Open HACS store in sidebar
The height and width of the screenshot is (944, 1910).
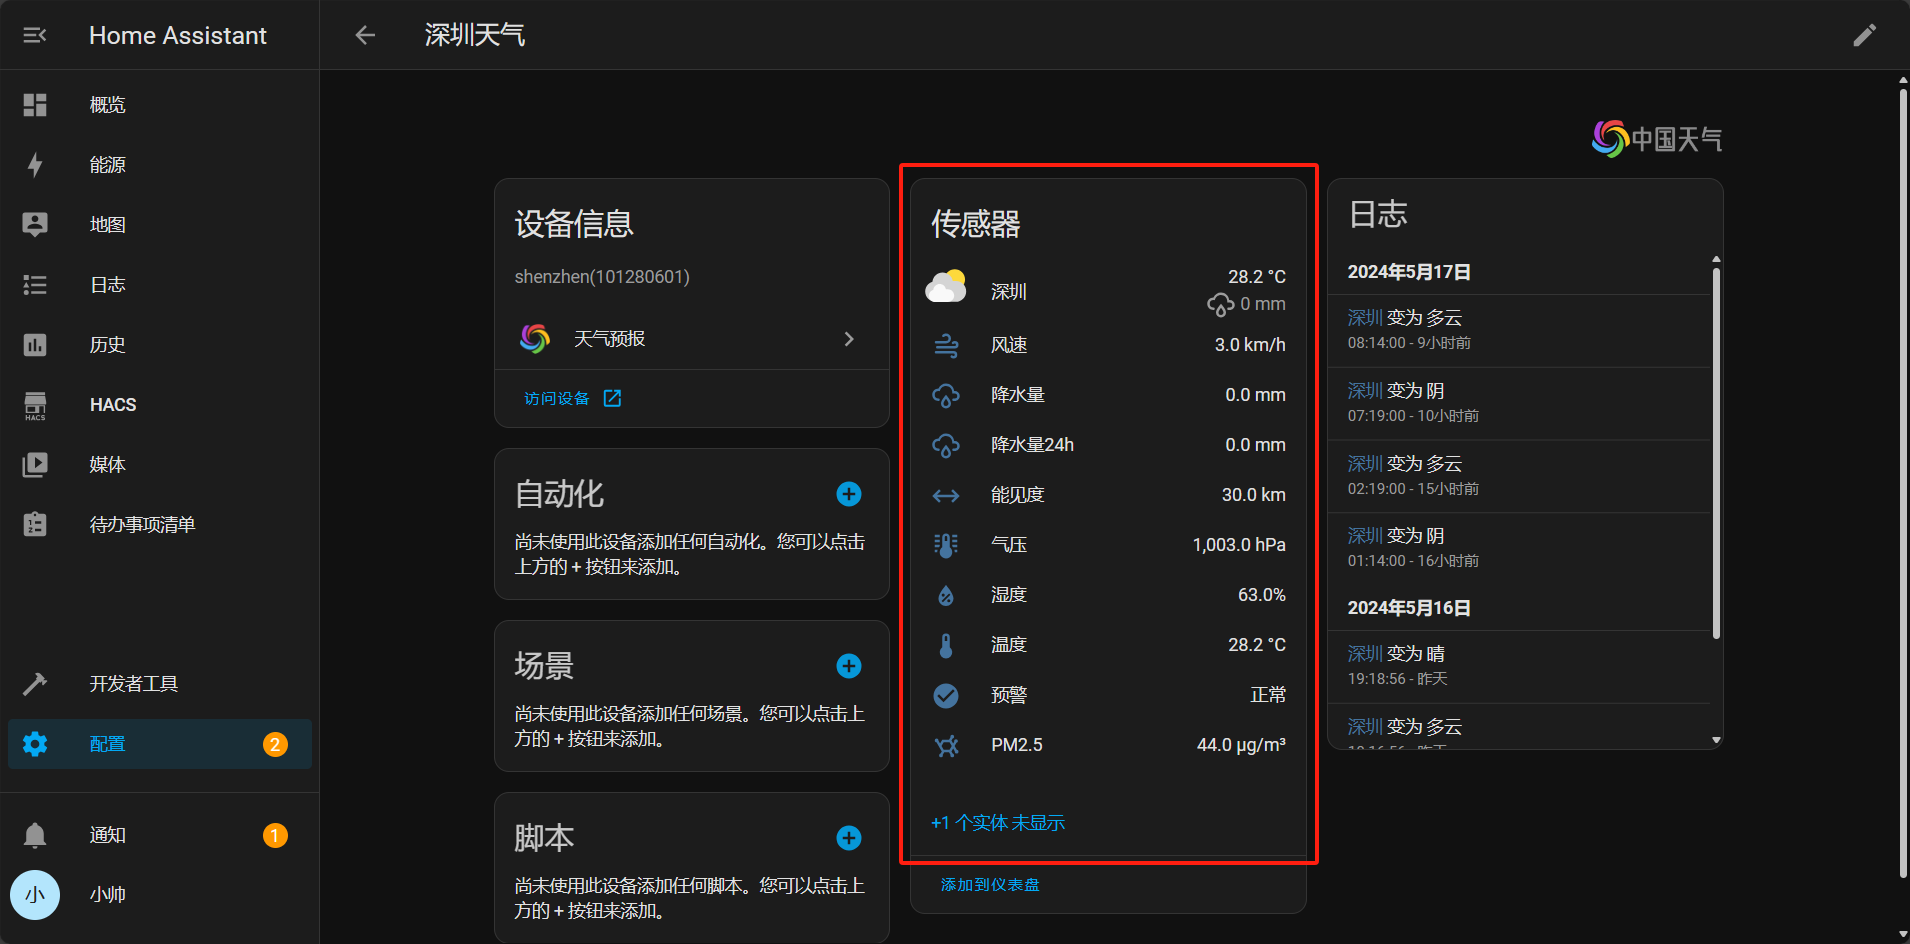coord(160,405)
